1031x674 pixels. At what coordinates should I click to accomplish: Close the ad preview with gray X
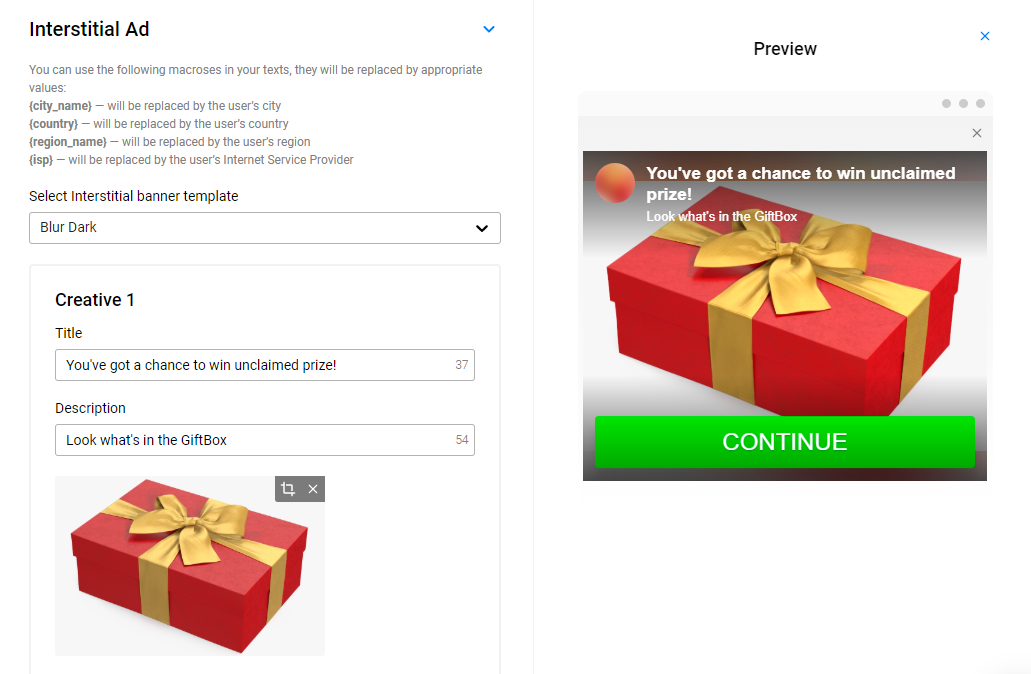click(x=976, y=133)
